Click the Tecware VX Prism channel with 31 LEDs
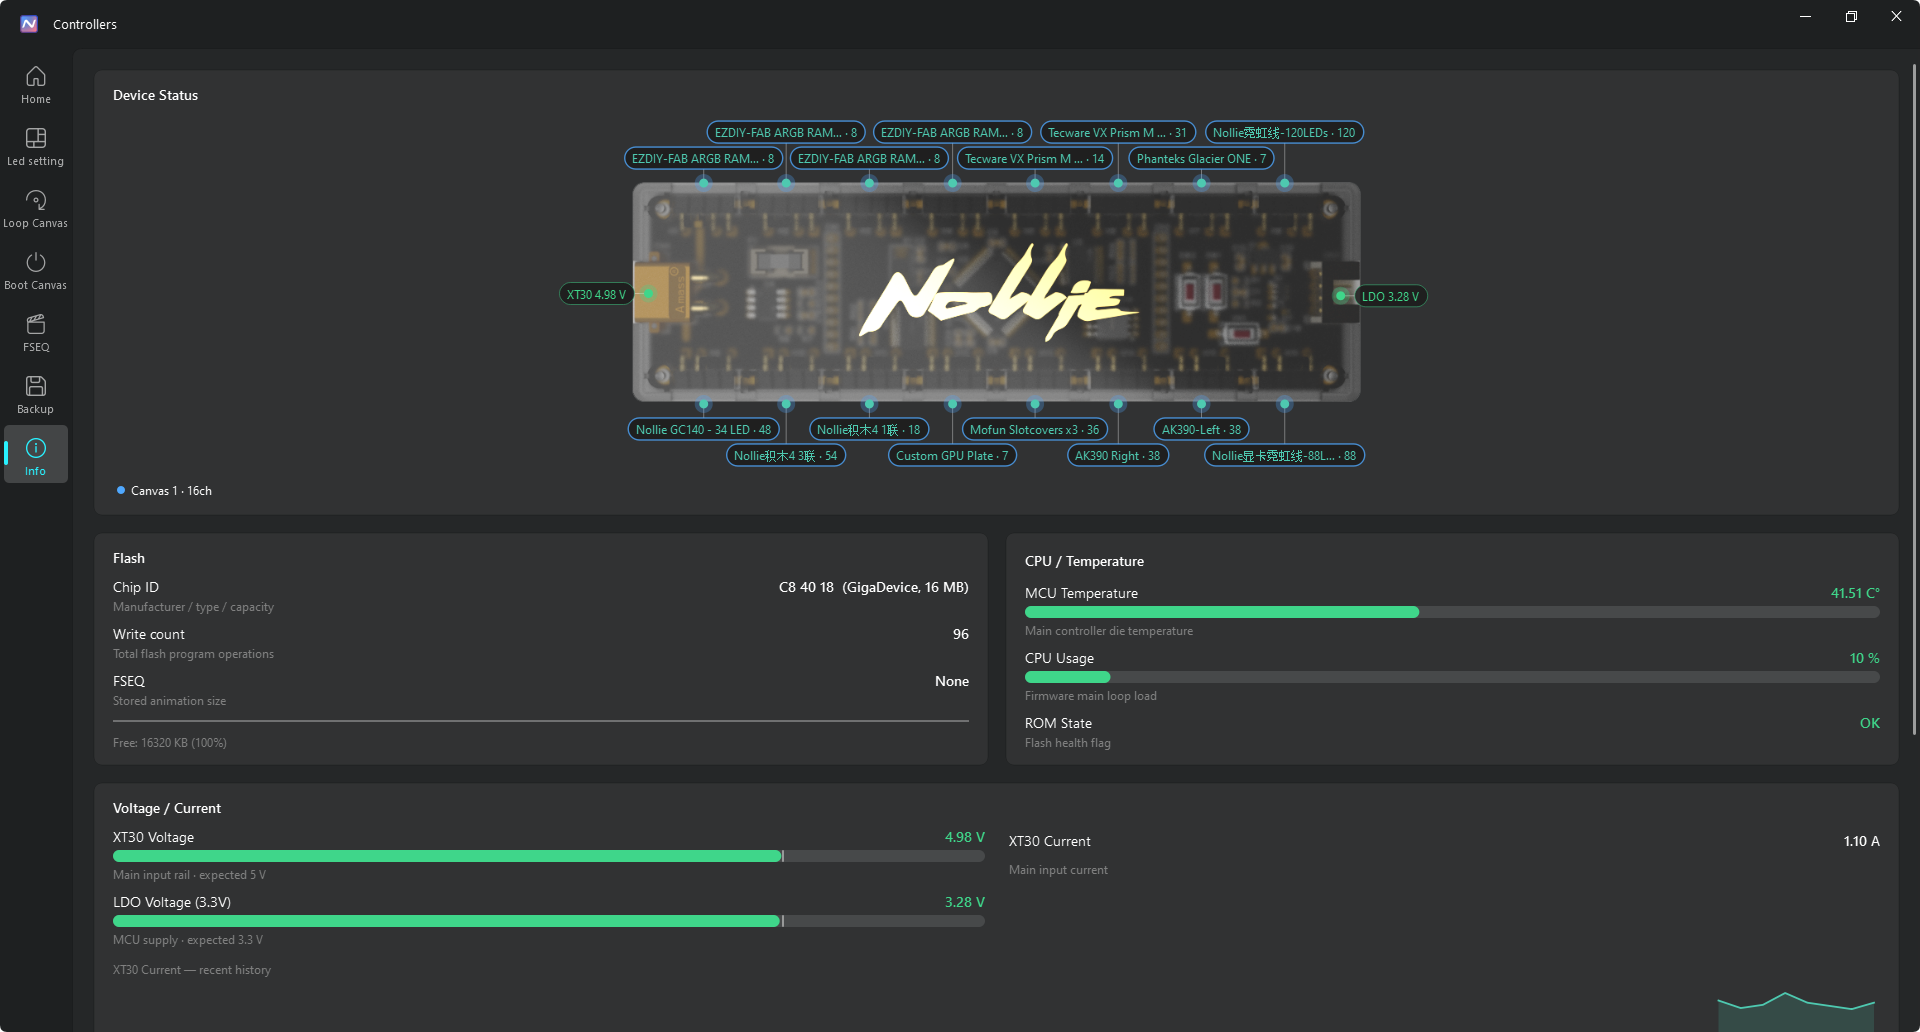The image size is (1920, 1032). (1117, 133)
